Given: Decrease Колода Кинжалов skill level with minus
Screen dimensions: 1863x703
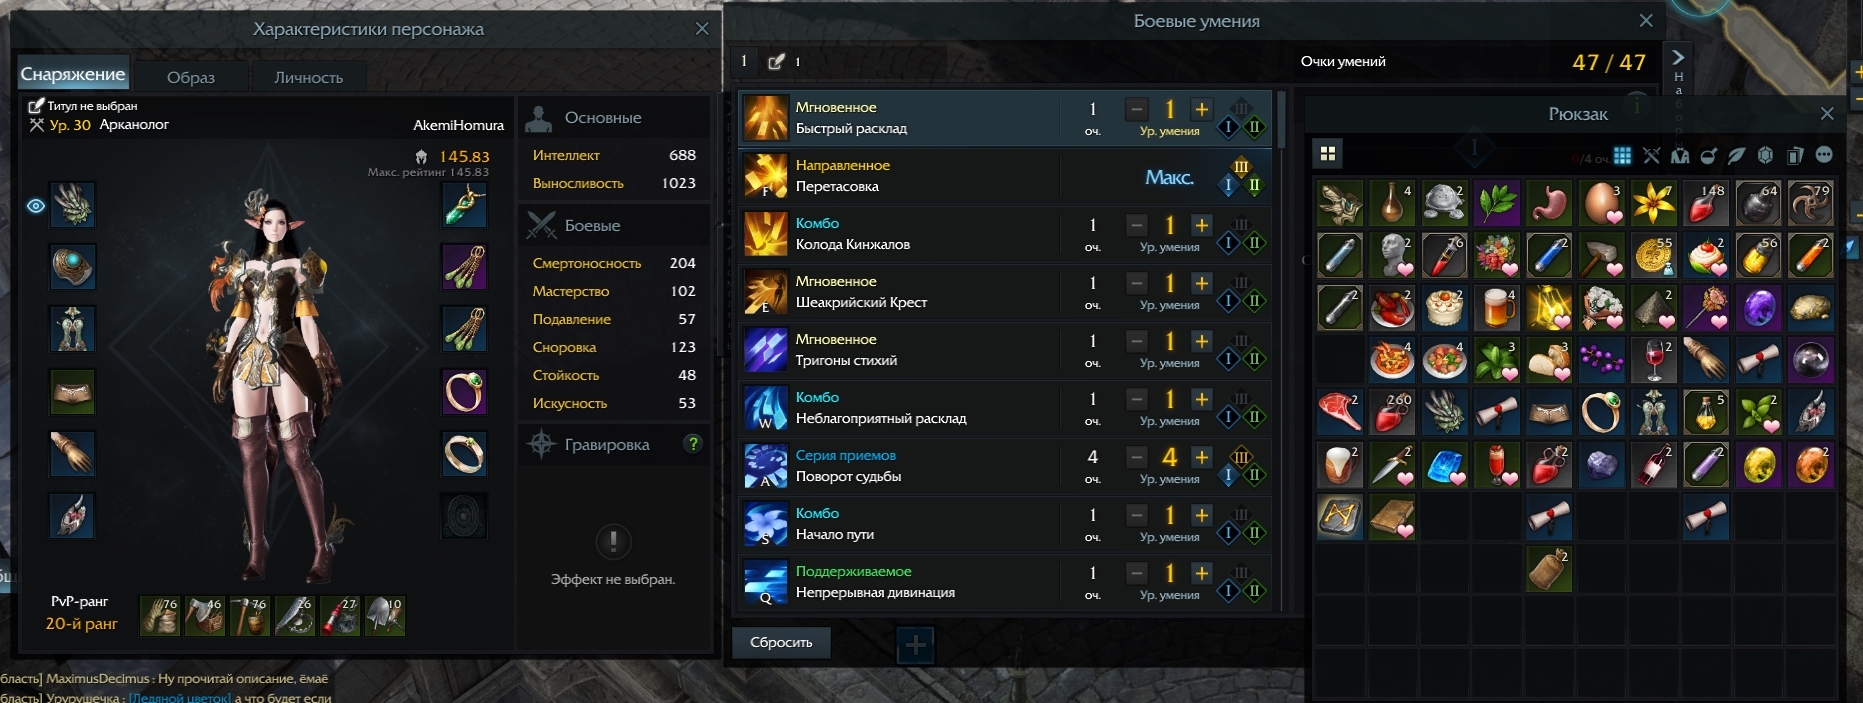Looking at the screenshot, I should (1137, 225).
